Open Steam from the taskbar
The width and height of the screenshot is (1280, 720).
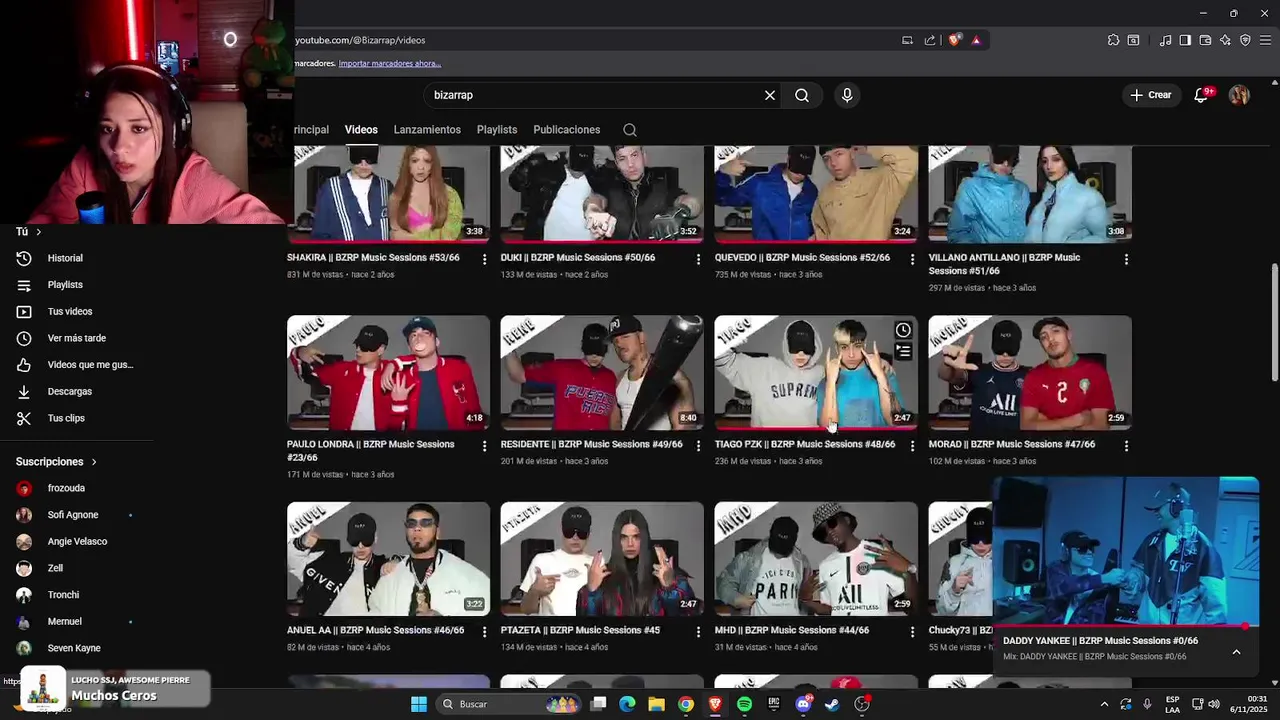click(x=832, y=704)
